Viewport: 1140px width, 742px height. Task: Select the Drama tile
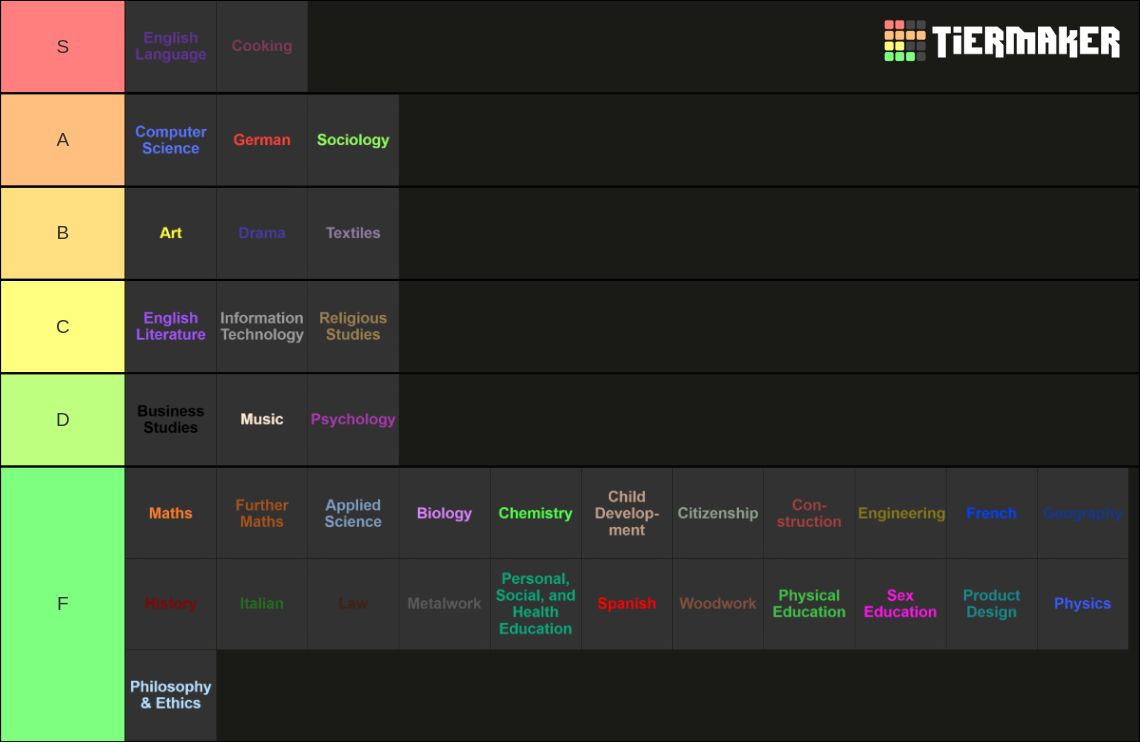(x=262, y=233)
